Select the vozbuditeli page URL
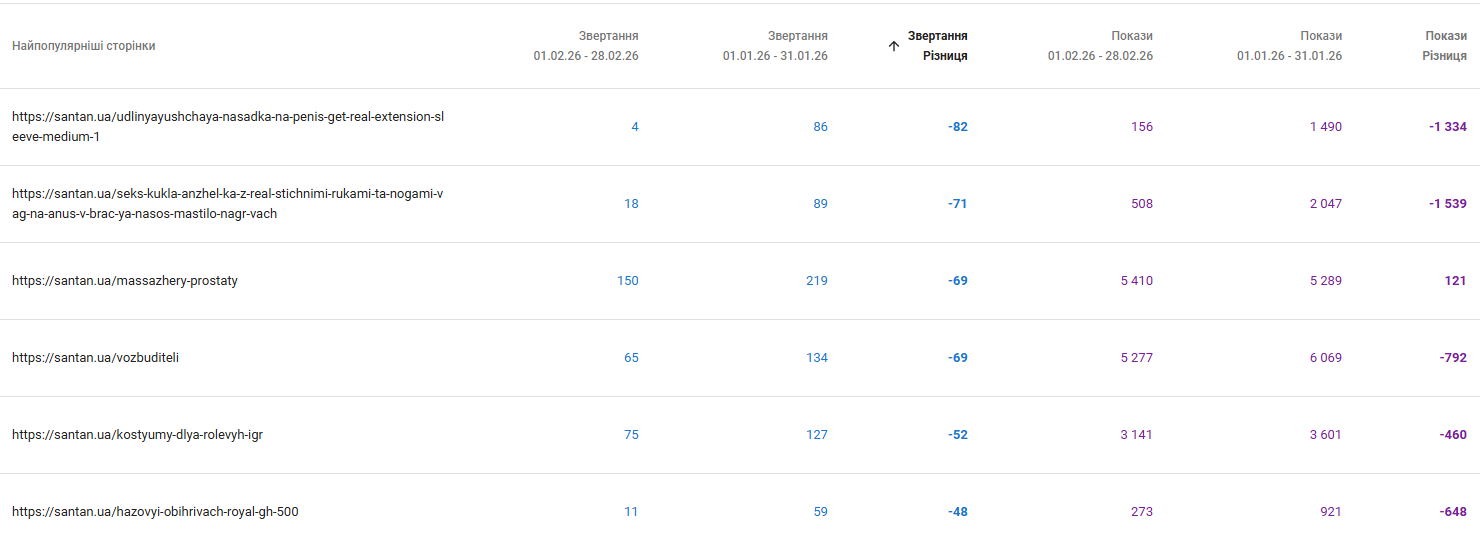 [x=96, y=358]
